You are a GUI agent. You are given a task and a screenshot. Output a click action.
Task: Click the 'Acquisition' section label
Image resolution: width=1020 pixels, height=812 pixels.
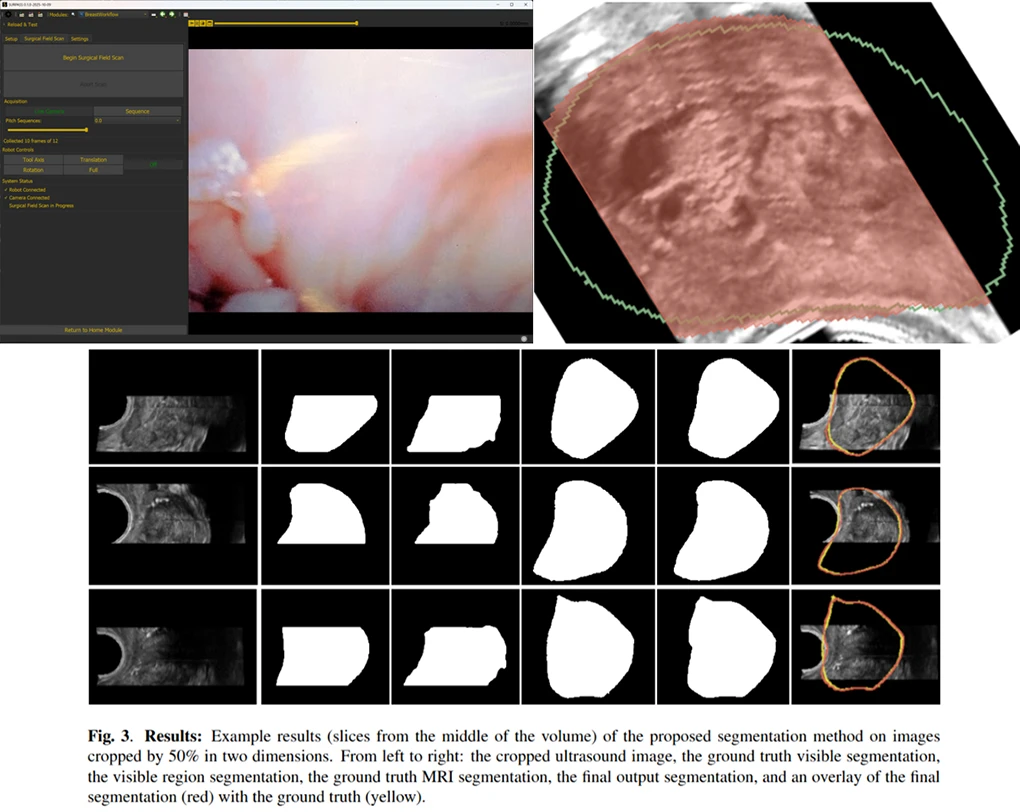point(16,102)
